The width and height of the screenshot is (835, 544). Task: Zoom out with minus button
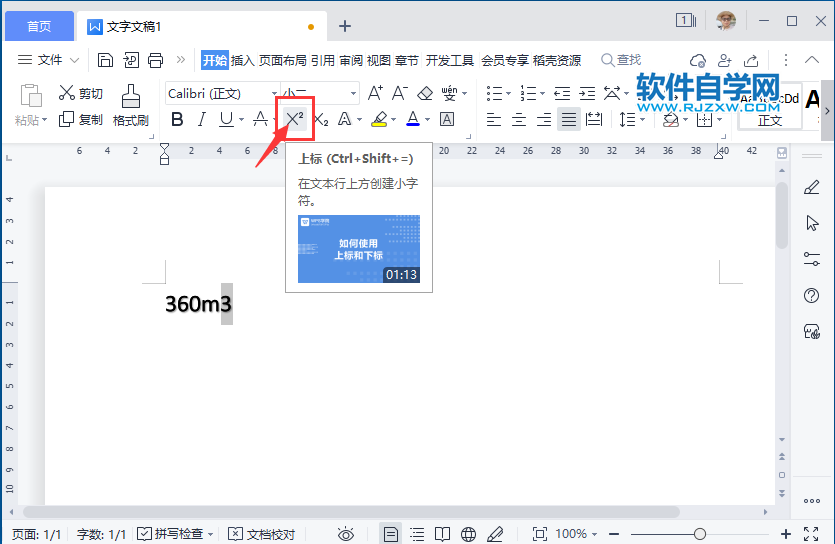[614, 533]
